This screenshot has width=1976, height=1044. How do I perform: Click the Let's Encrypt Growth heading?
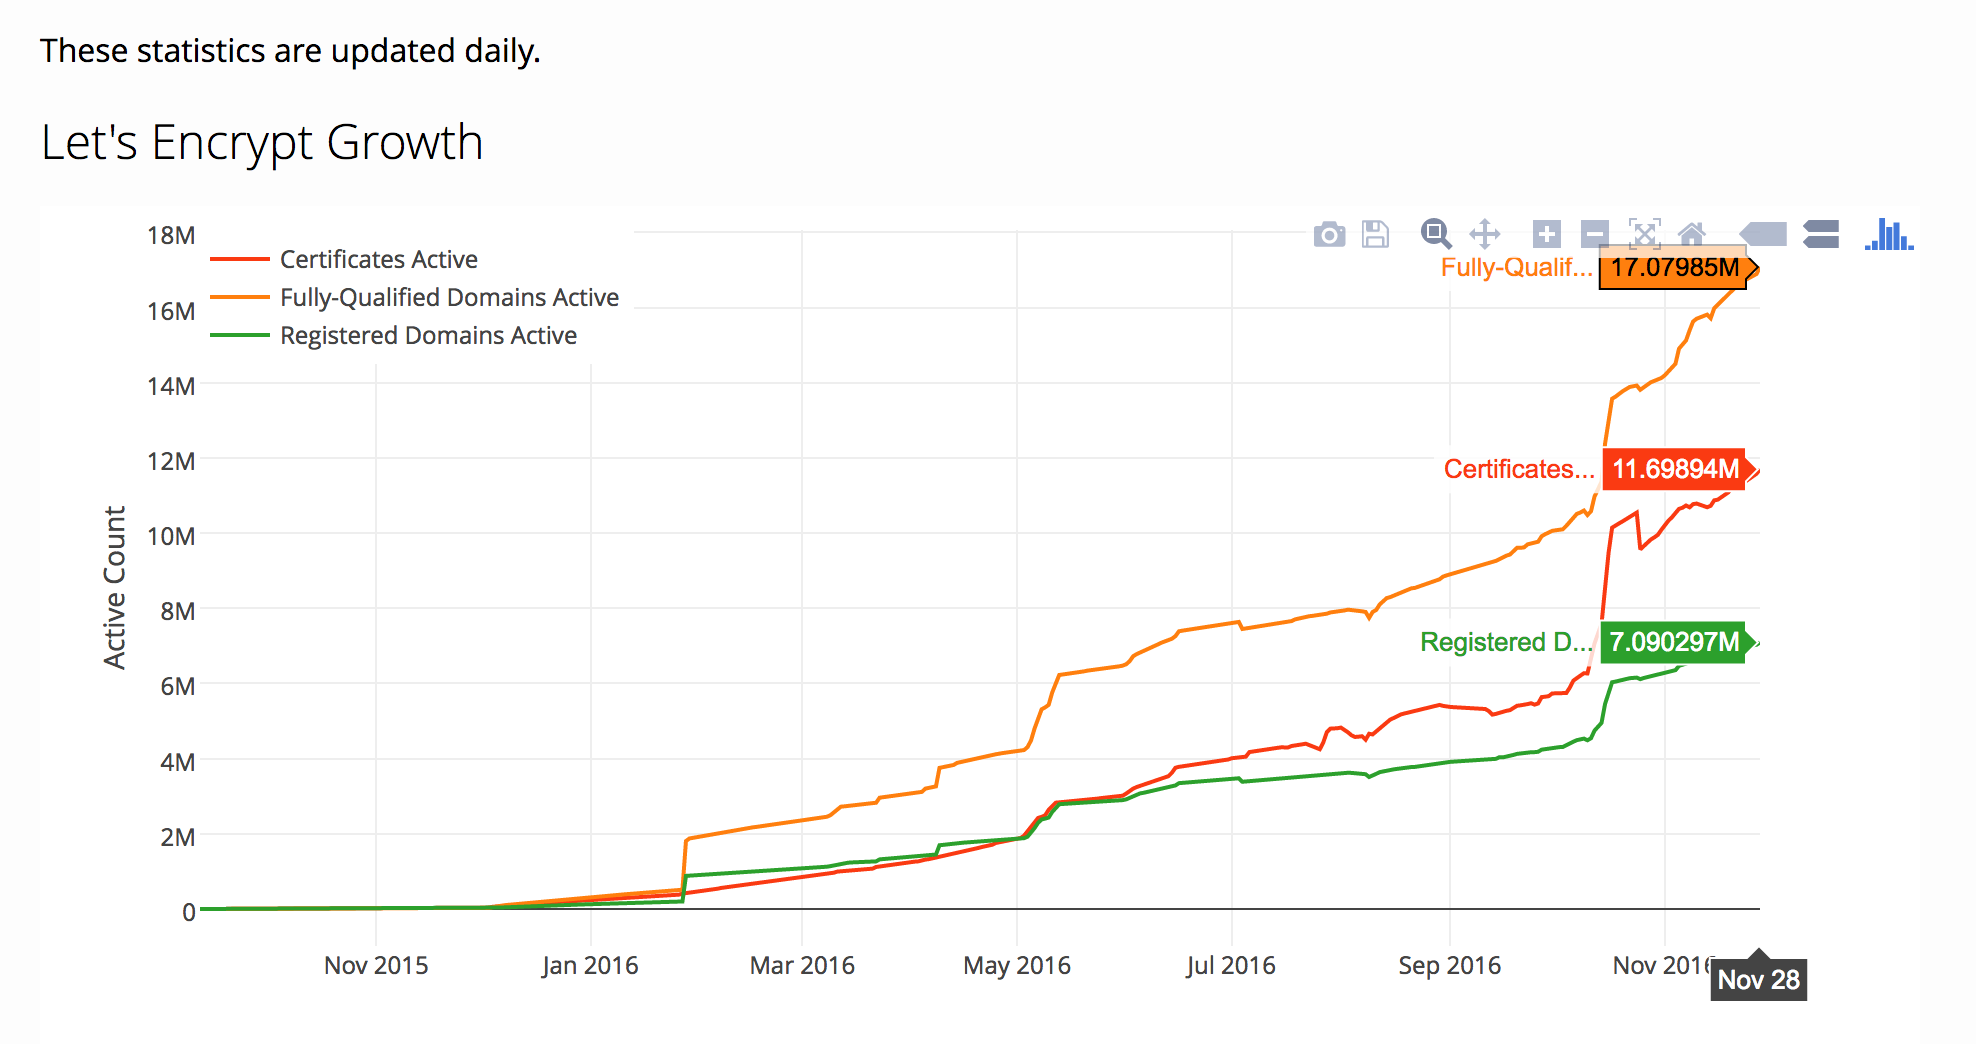click(262, 142)
